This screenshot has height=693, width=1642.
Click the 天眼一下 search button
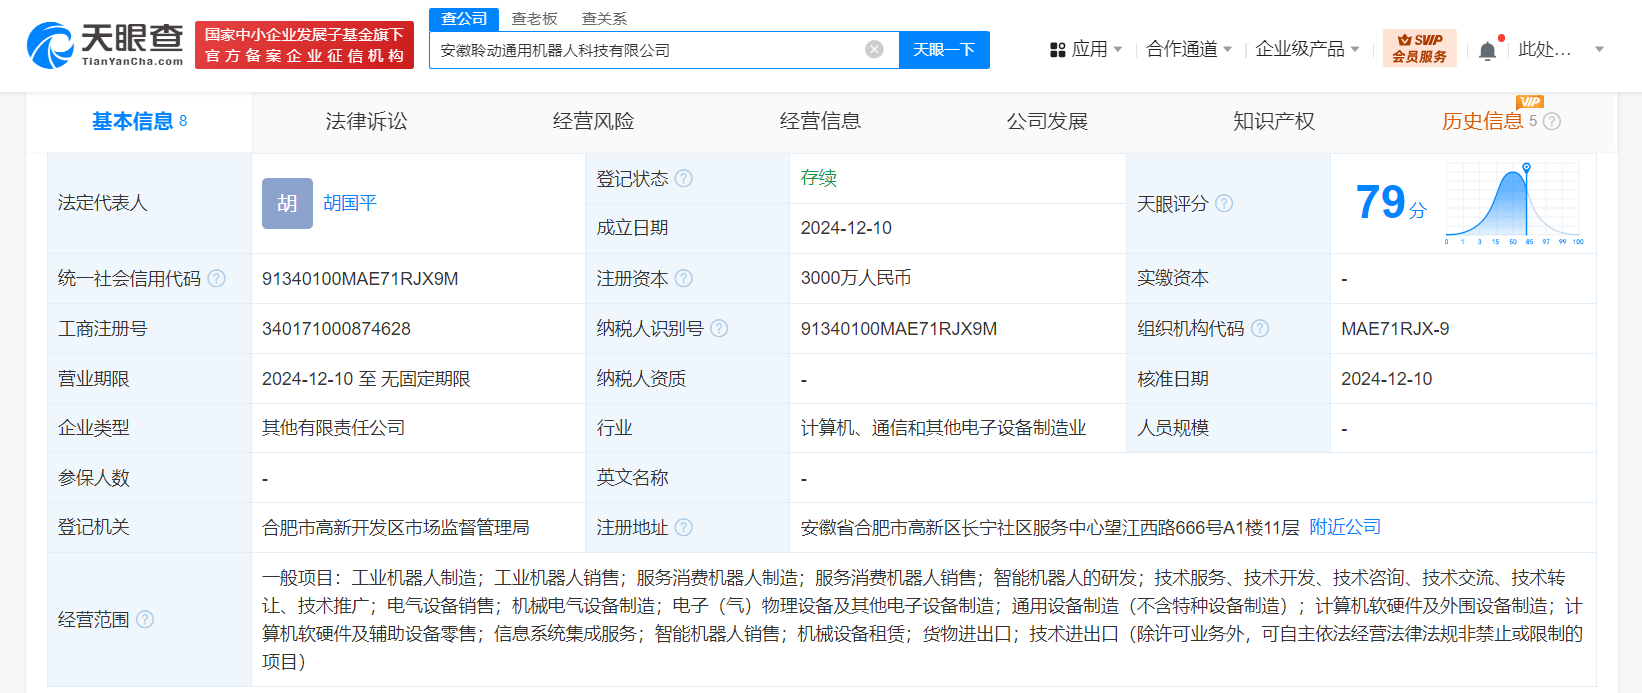pyautogui.click(x=944, y=50)
